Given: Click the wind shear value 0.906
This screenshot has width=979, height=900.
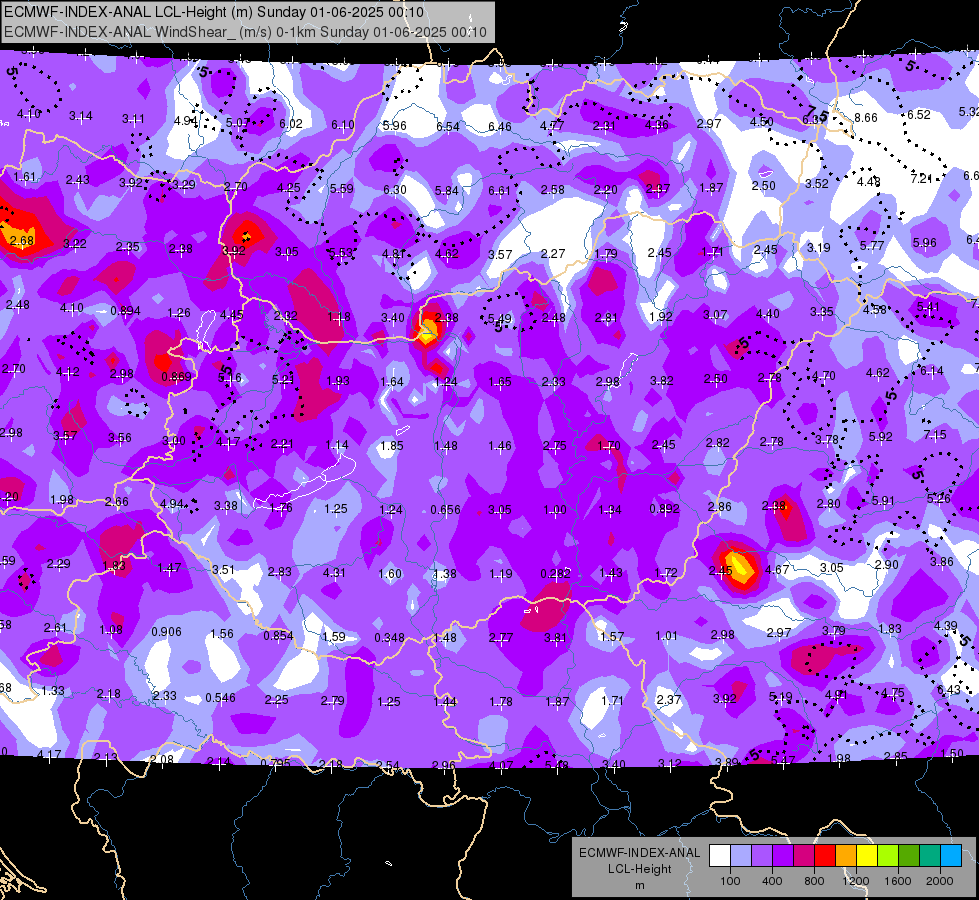Looking at the screenshot, I should click(x=166, y=631).
